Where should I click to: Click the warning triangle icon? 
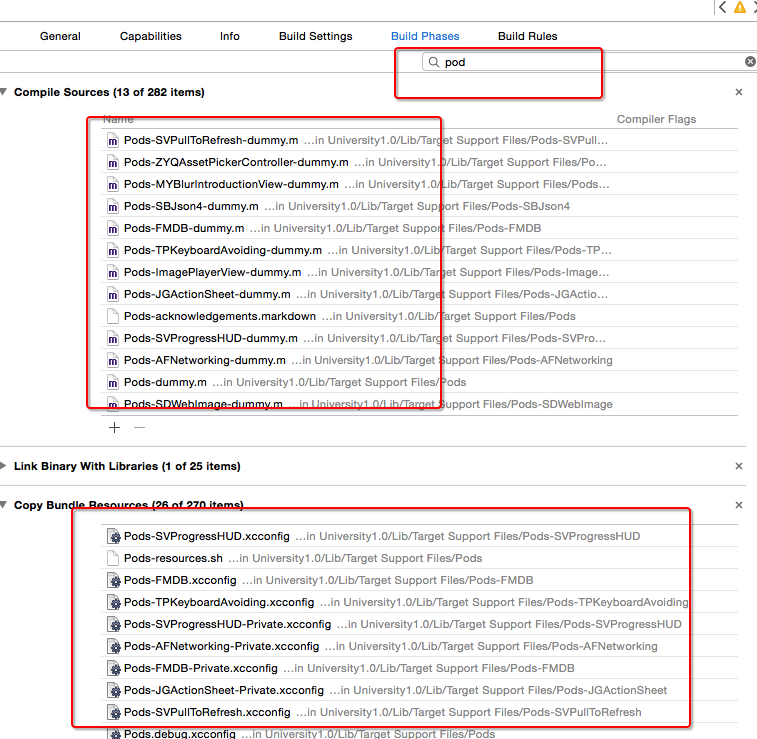pyautogui.click(x=740, y=7)
